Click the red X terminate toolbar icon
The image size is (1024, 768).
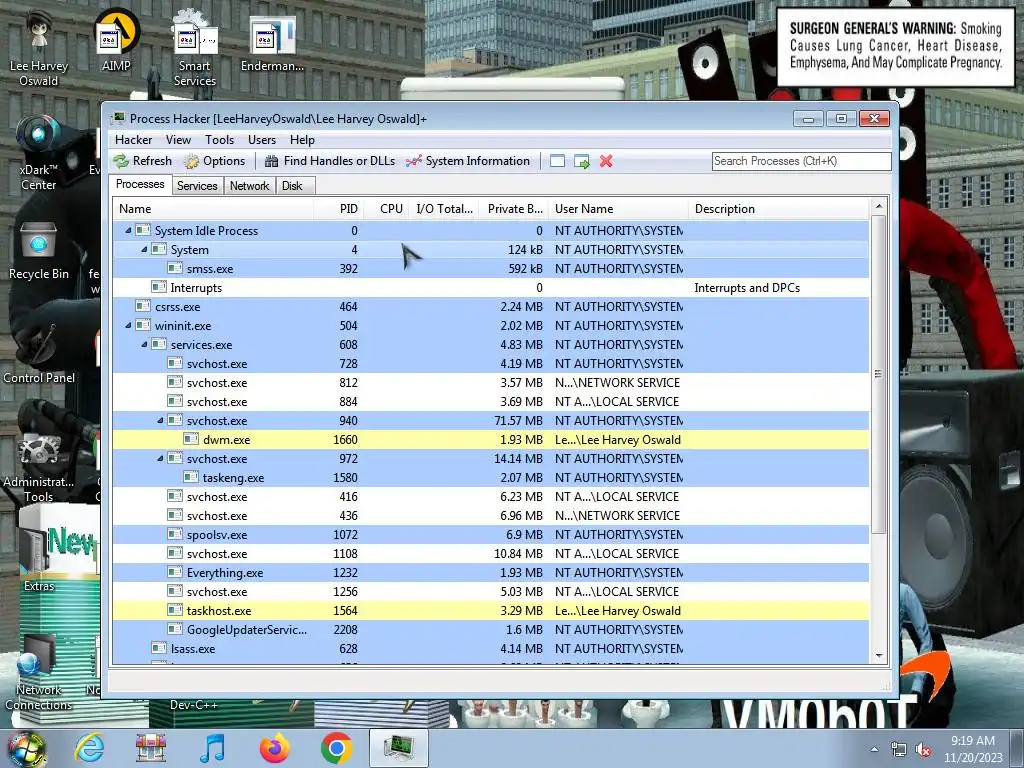point(606,161)
